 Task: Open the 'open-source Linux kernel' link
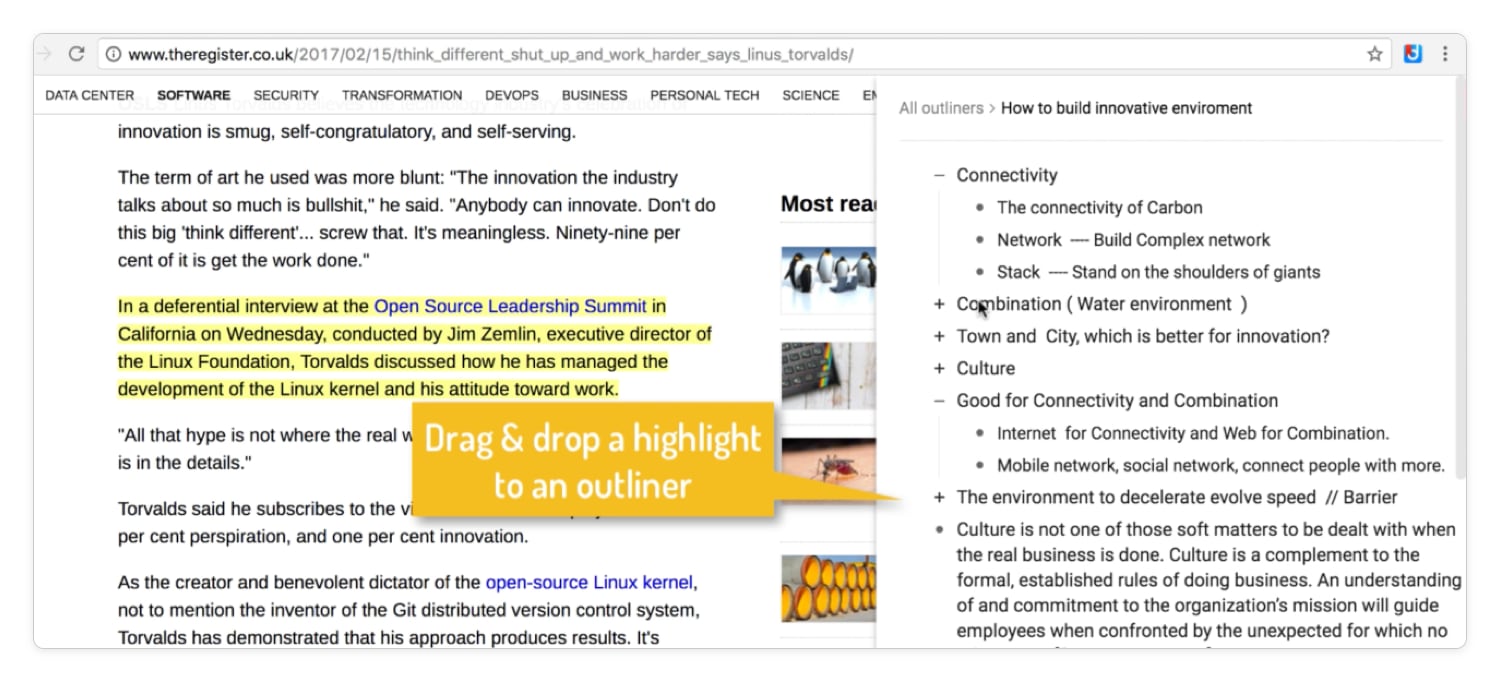[589, 582]
